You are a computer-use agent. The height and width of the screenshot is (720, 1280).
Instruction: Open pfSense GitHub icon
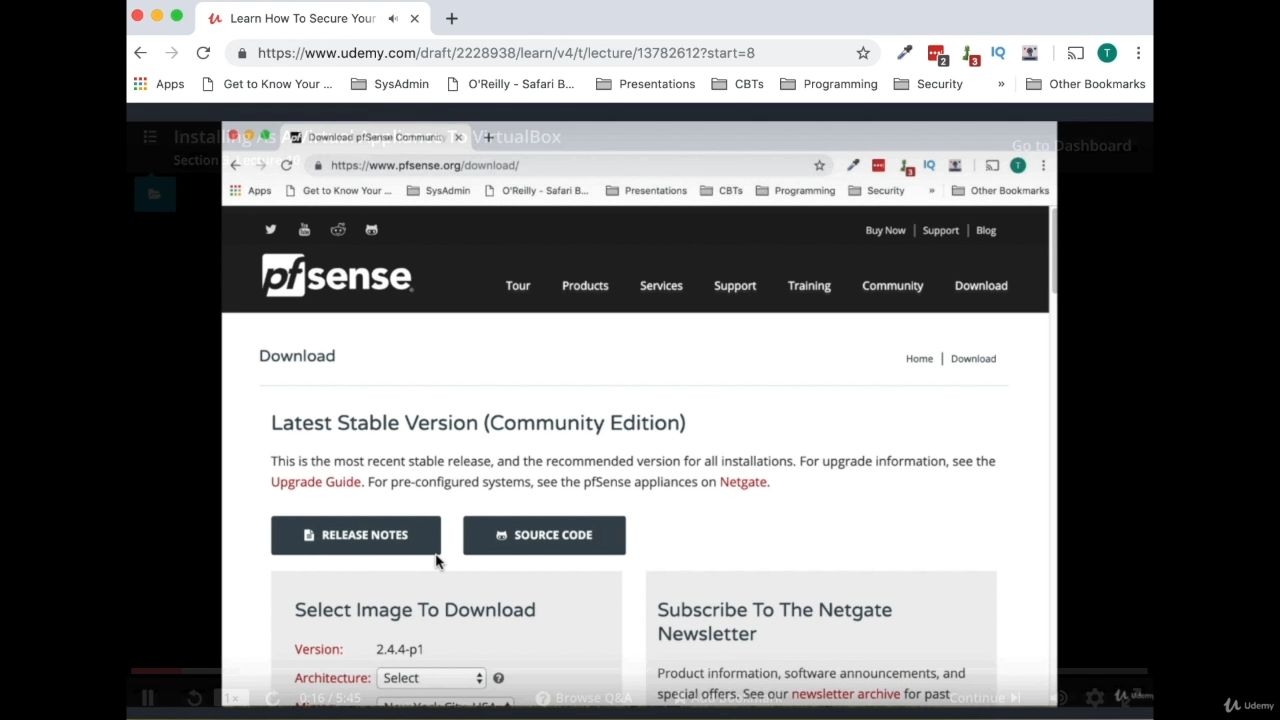(x=371, y=230)
